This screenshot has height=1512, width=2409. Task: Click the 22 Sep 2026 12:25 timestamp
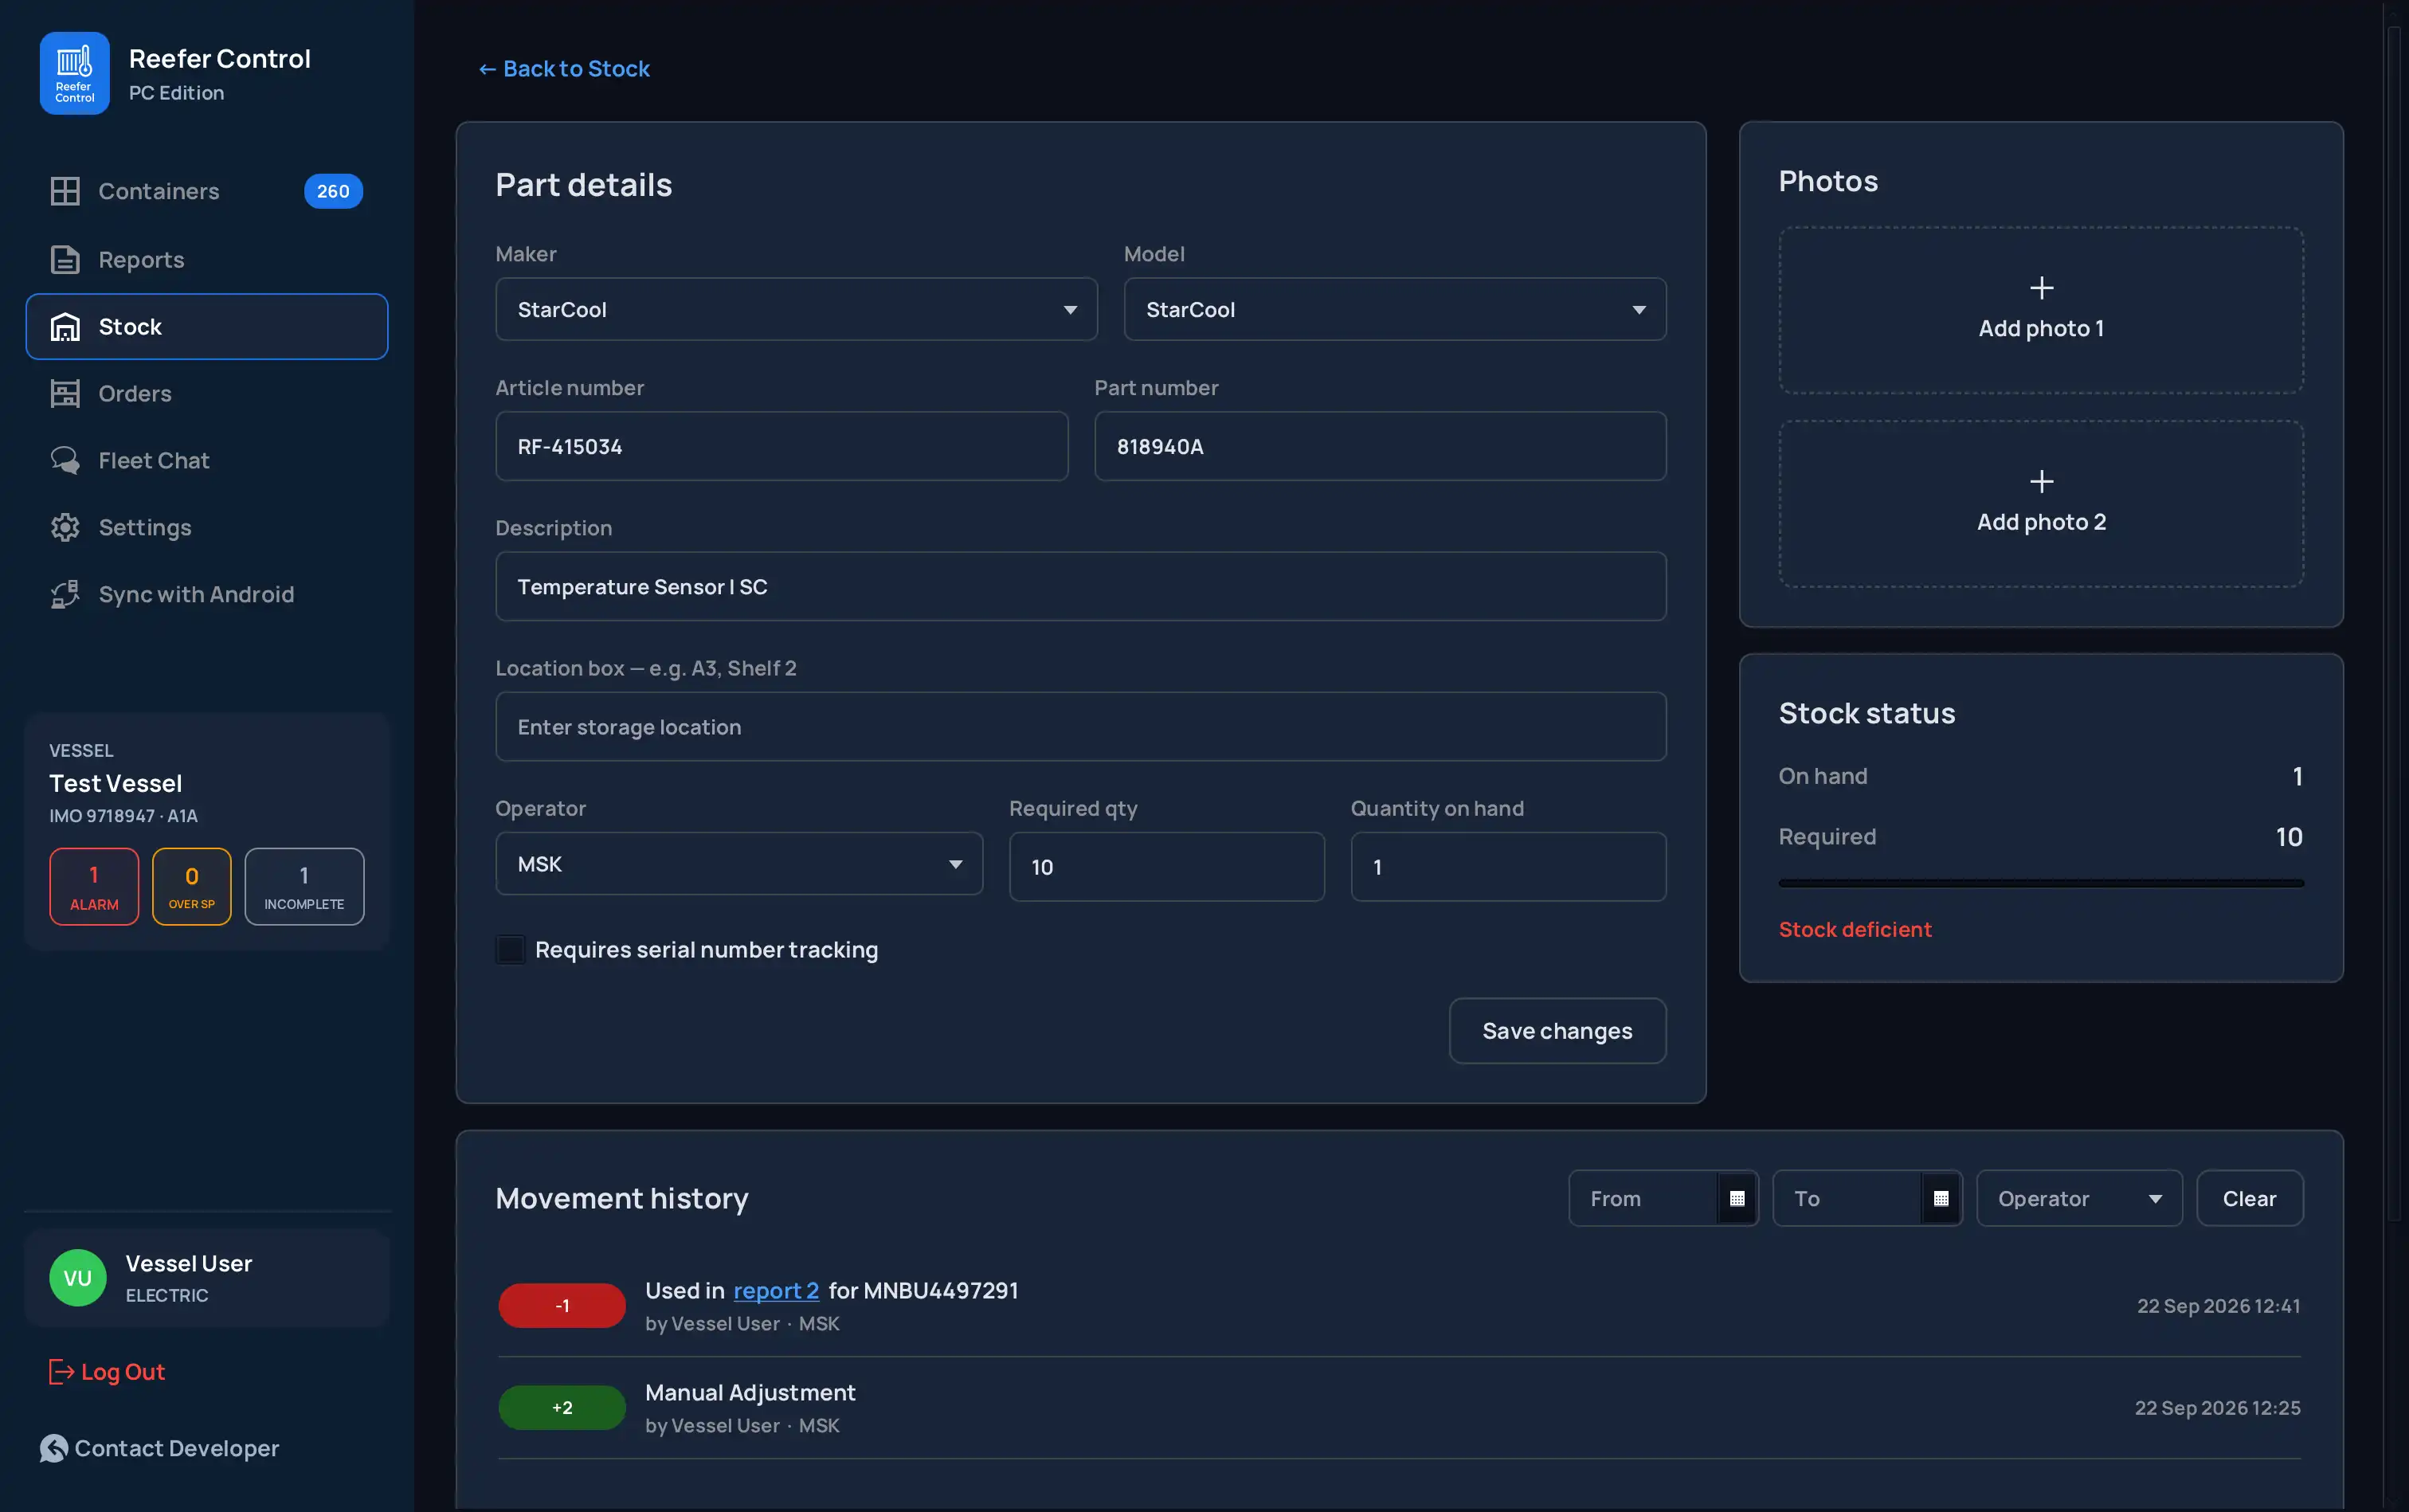pos(2217,1408)
